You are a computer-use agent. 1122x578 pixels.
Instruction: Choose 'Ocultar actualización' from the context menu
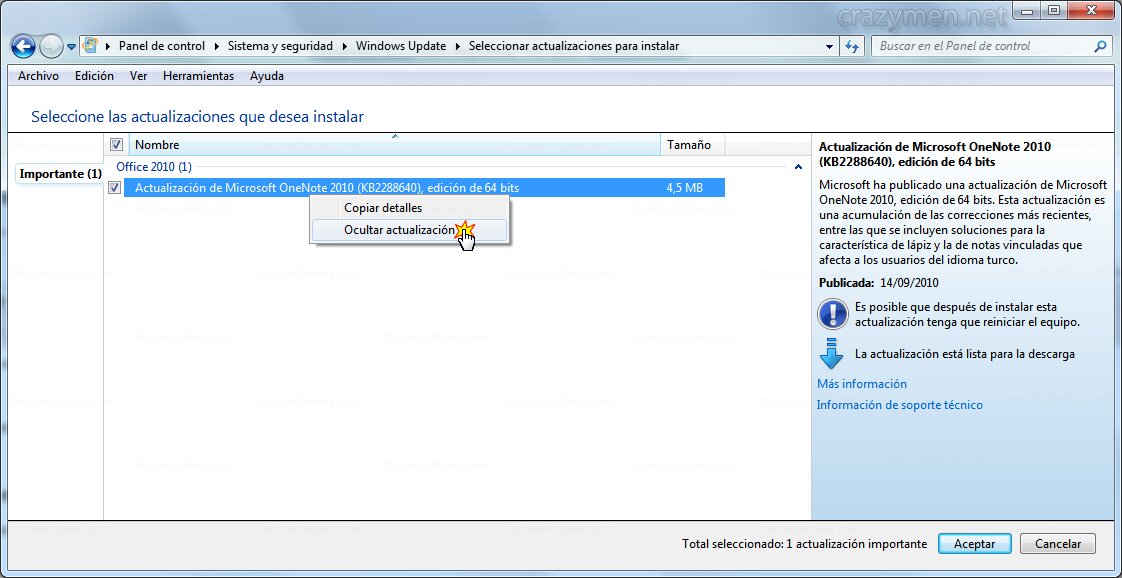coord(409,230)
